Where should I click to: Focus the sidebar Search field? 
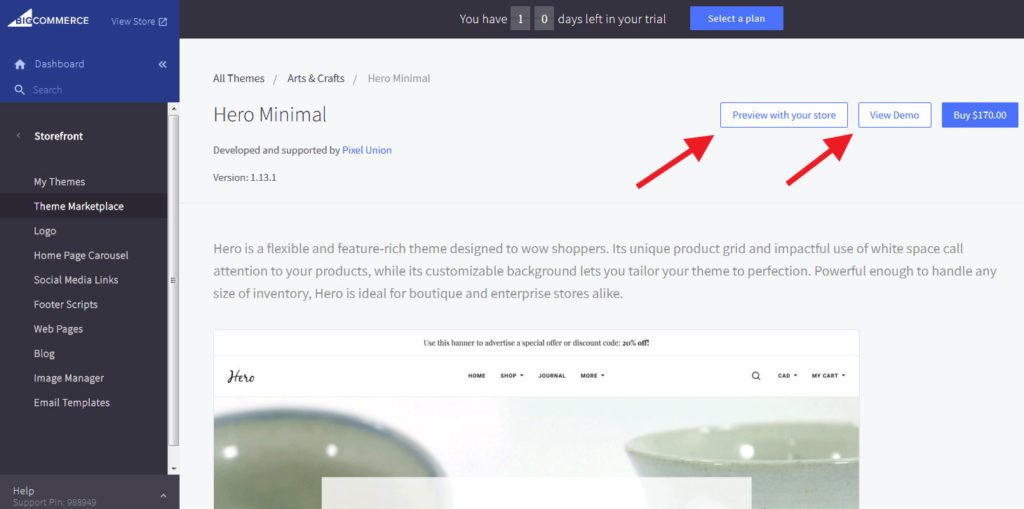[x=89, y=90]
